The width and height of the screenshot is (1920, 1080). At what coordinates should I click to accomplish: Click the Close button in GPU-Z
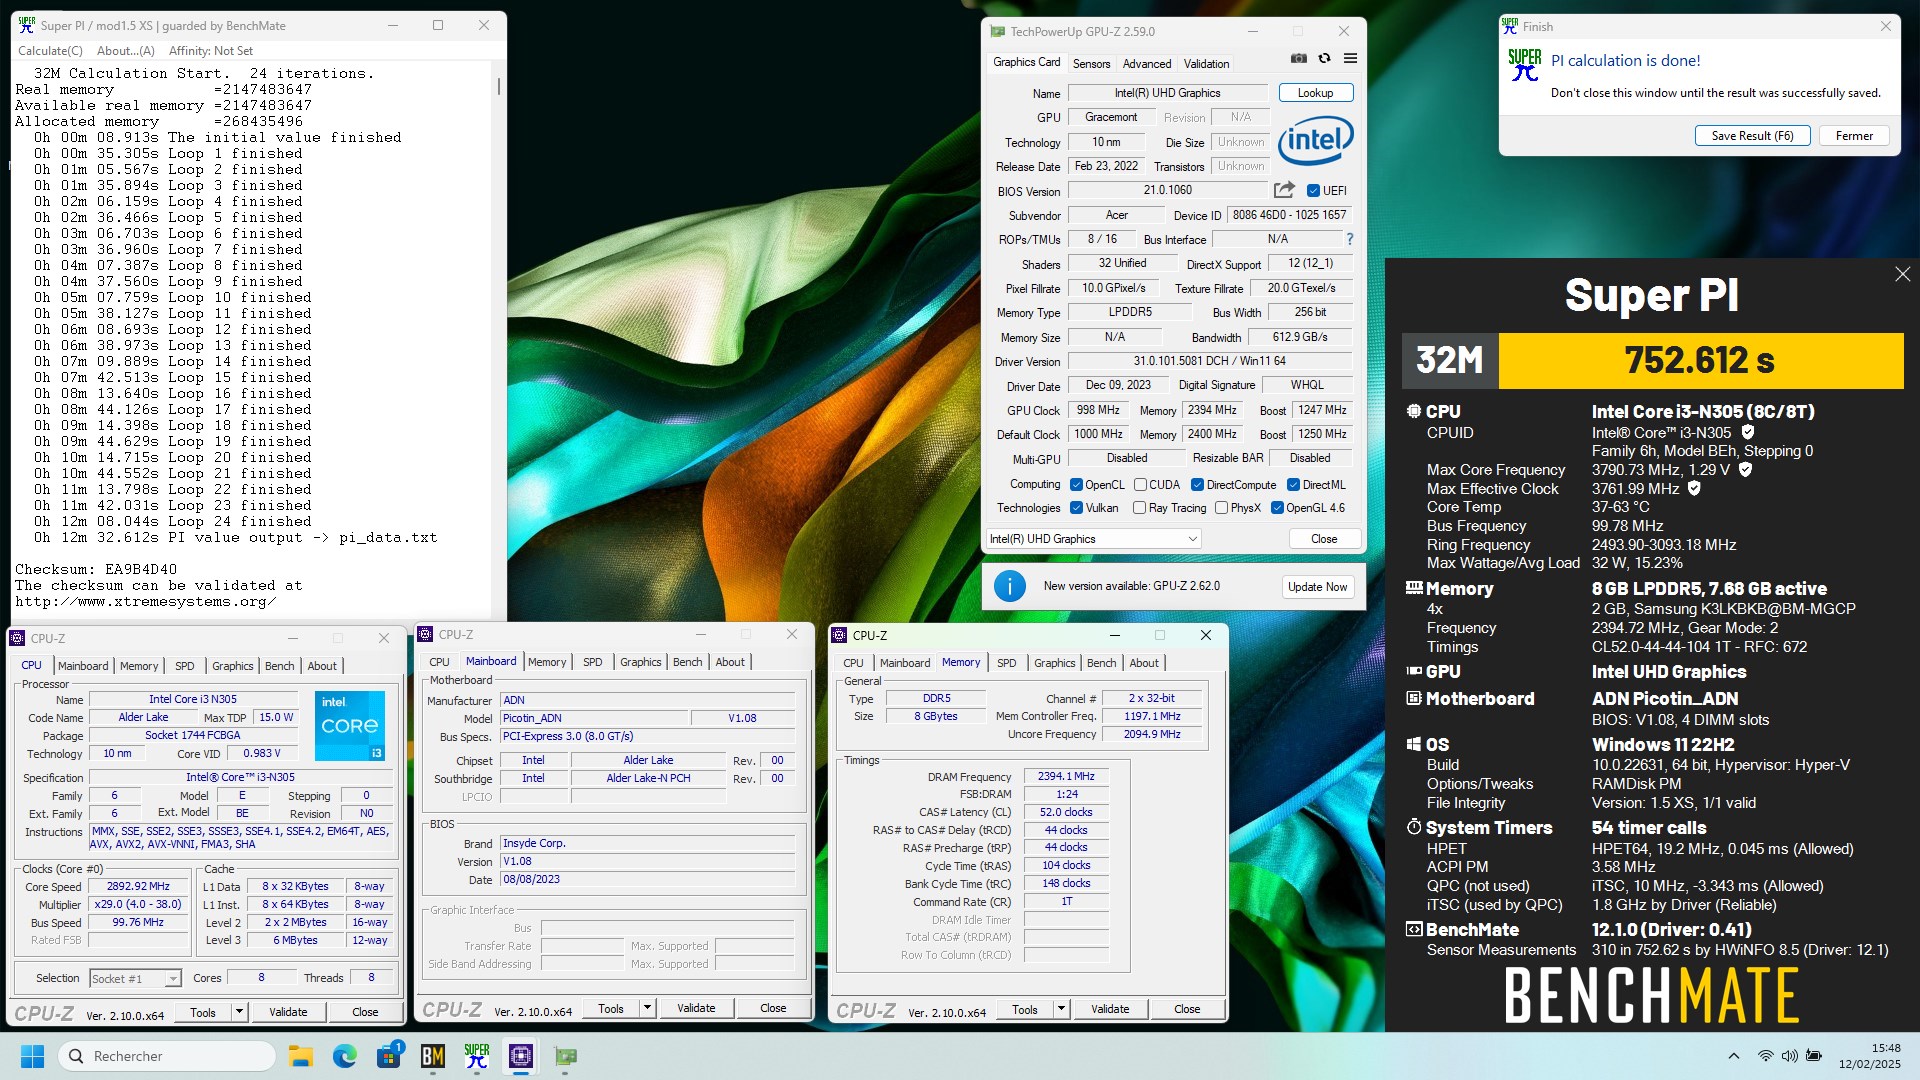tap(1324, 539)
